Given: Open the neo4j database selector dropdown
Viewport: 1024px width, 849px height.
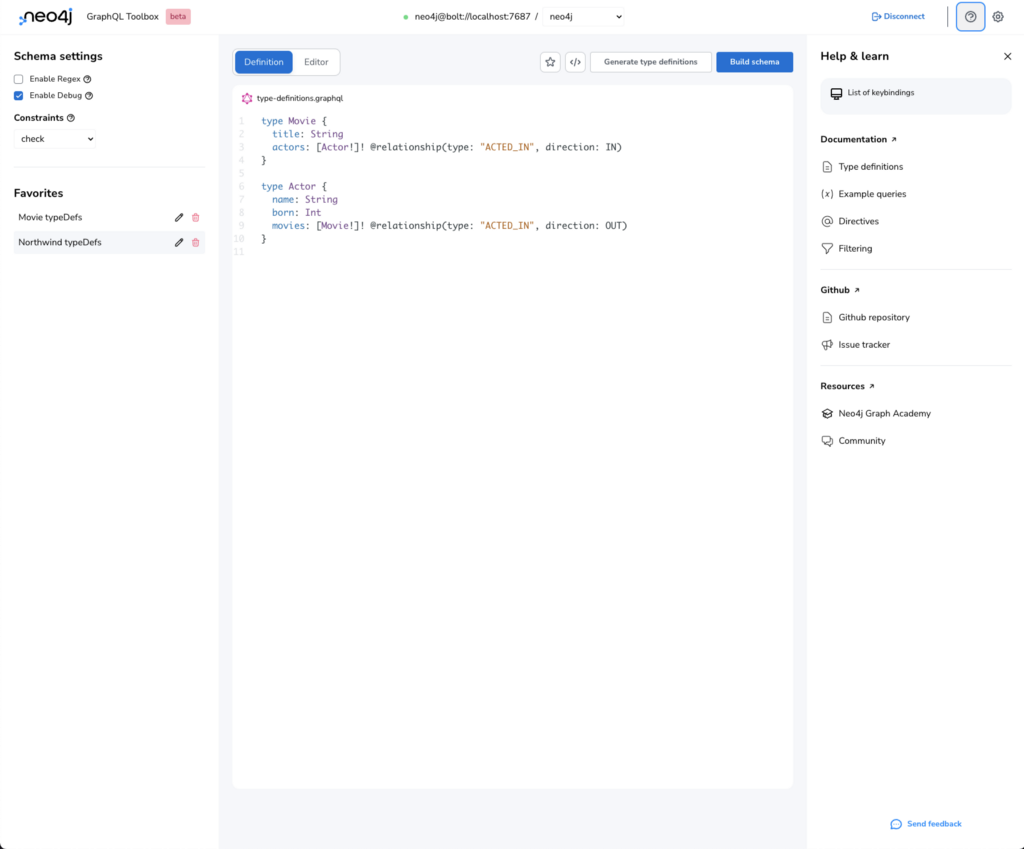Looking at the screenshot, I should pyautogui.click(x=584, y=17).
